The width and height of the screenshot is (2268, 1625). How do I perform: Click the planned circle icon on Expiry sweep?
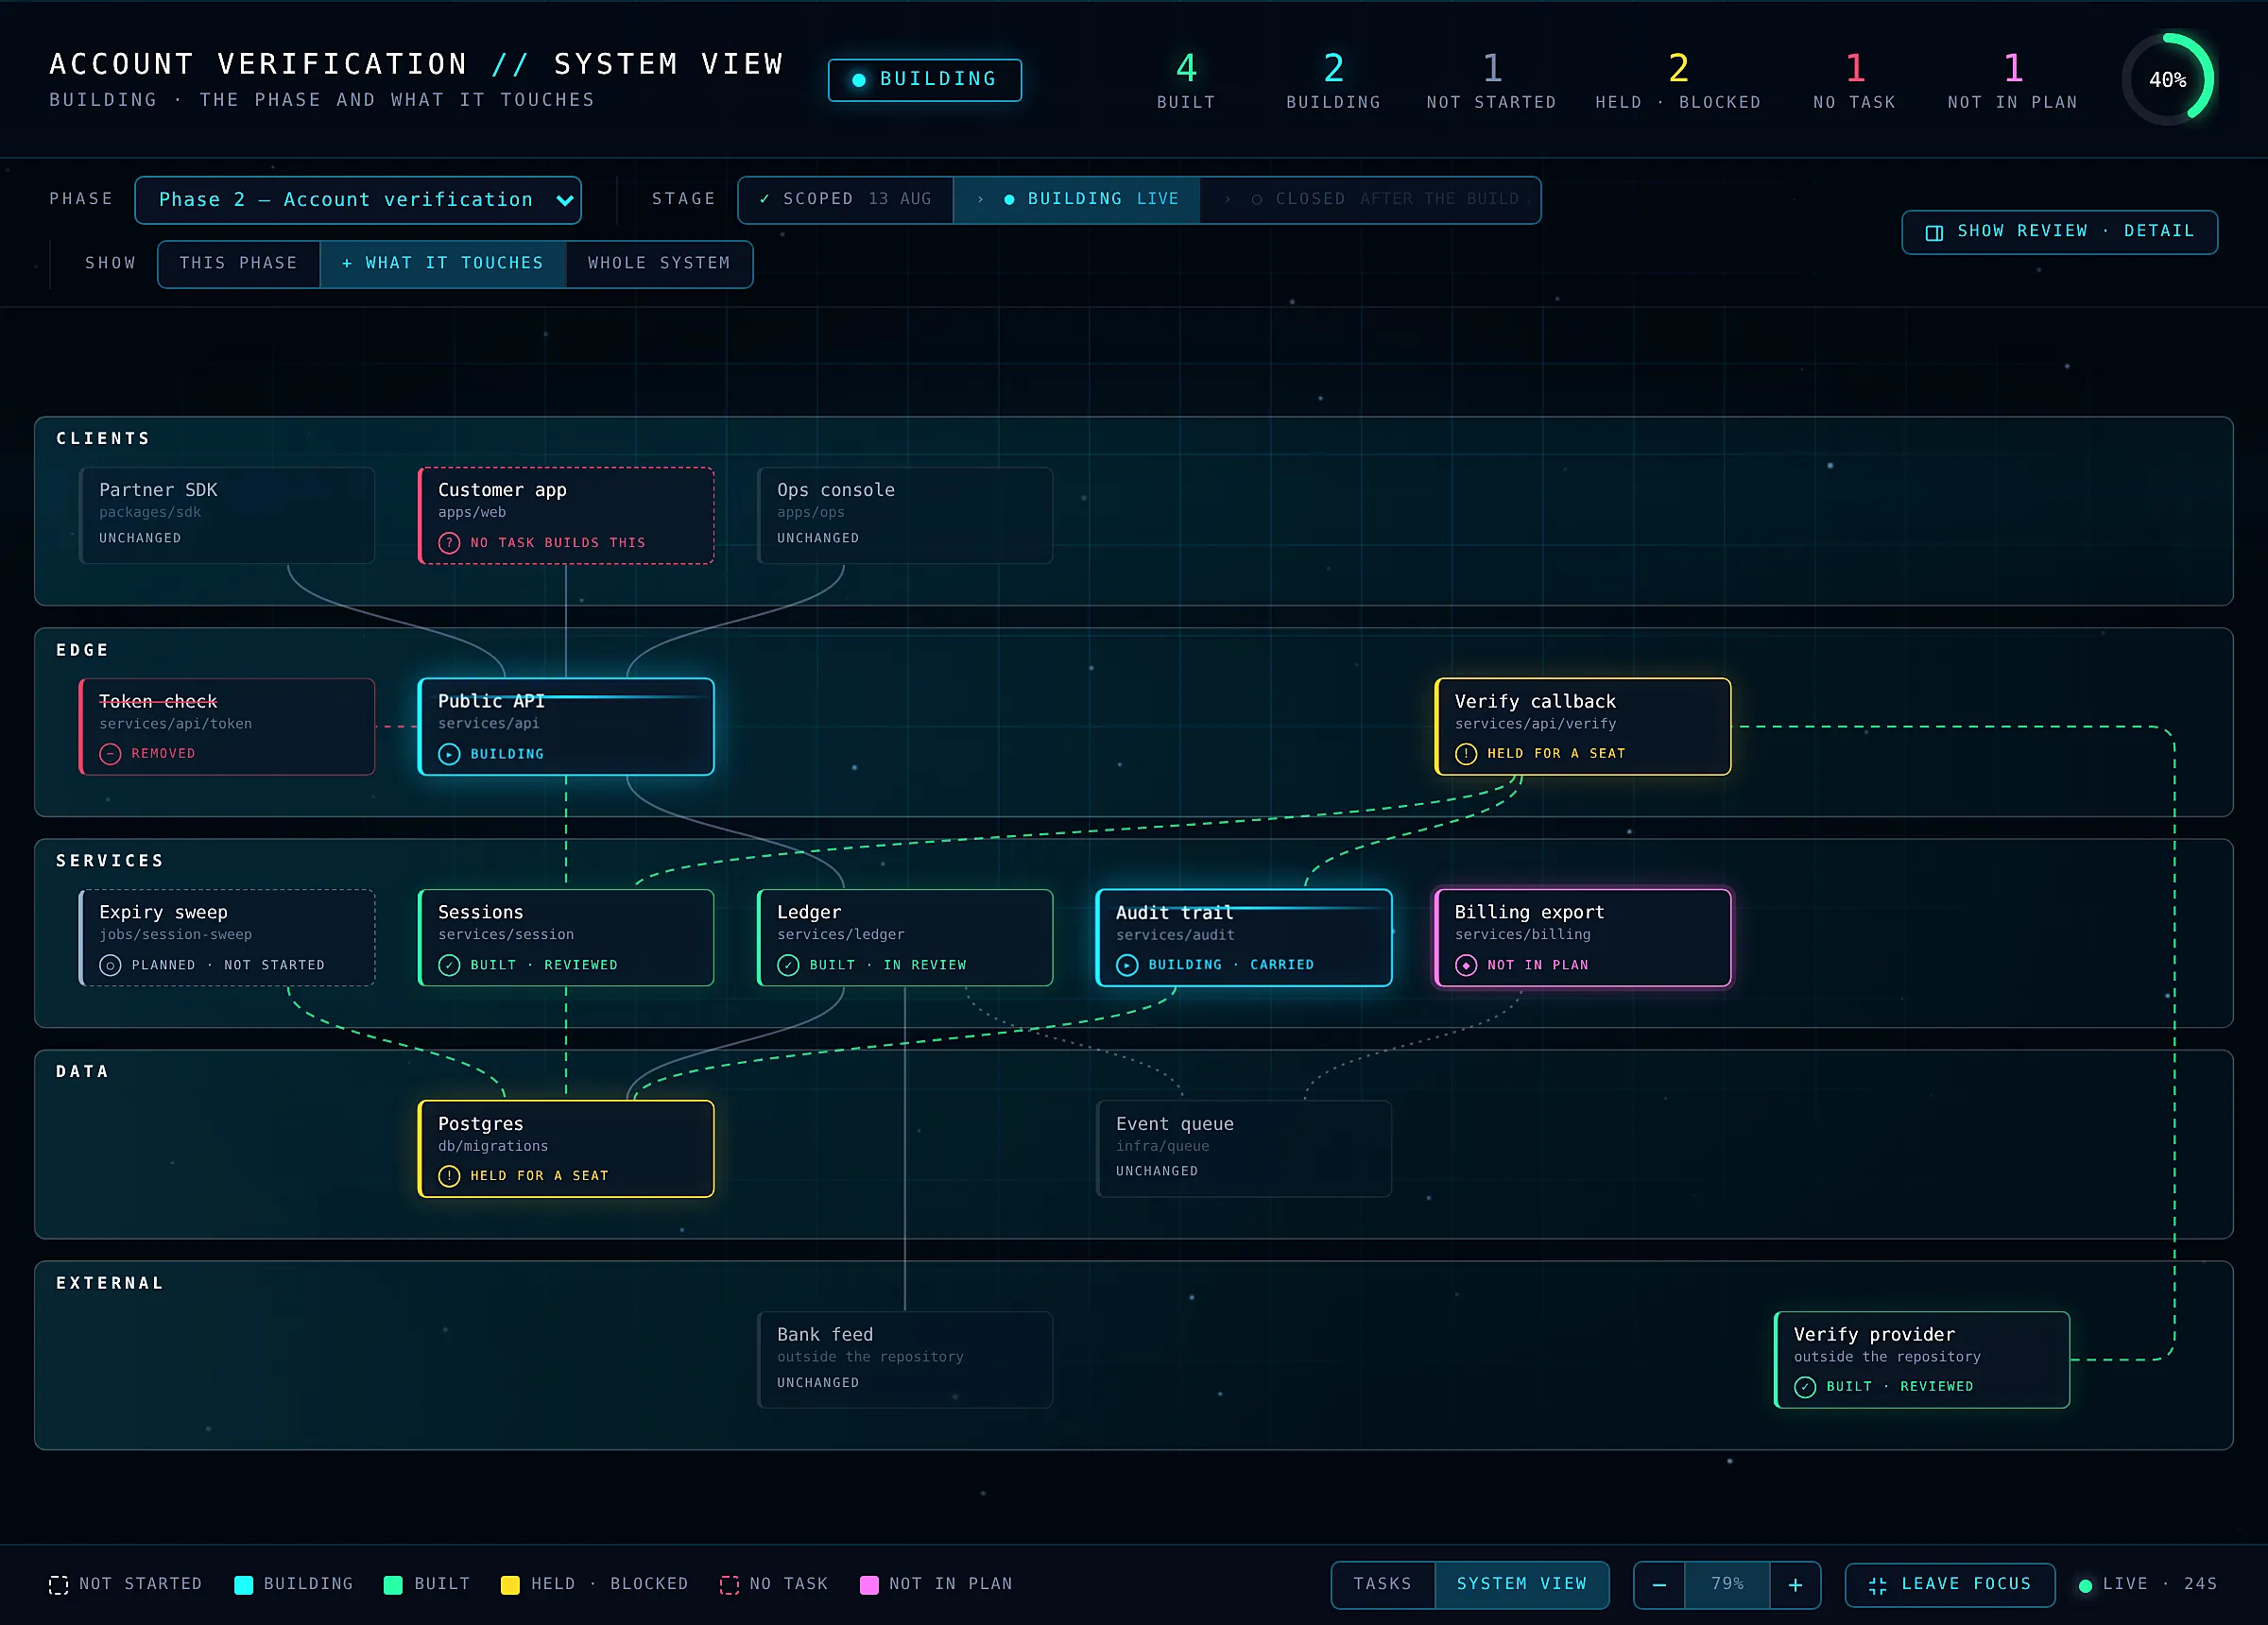110,965
